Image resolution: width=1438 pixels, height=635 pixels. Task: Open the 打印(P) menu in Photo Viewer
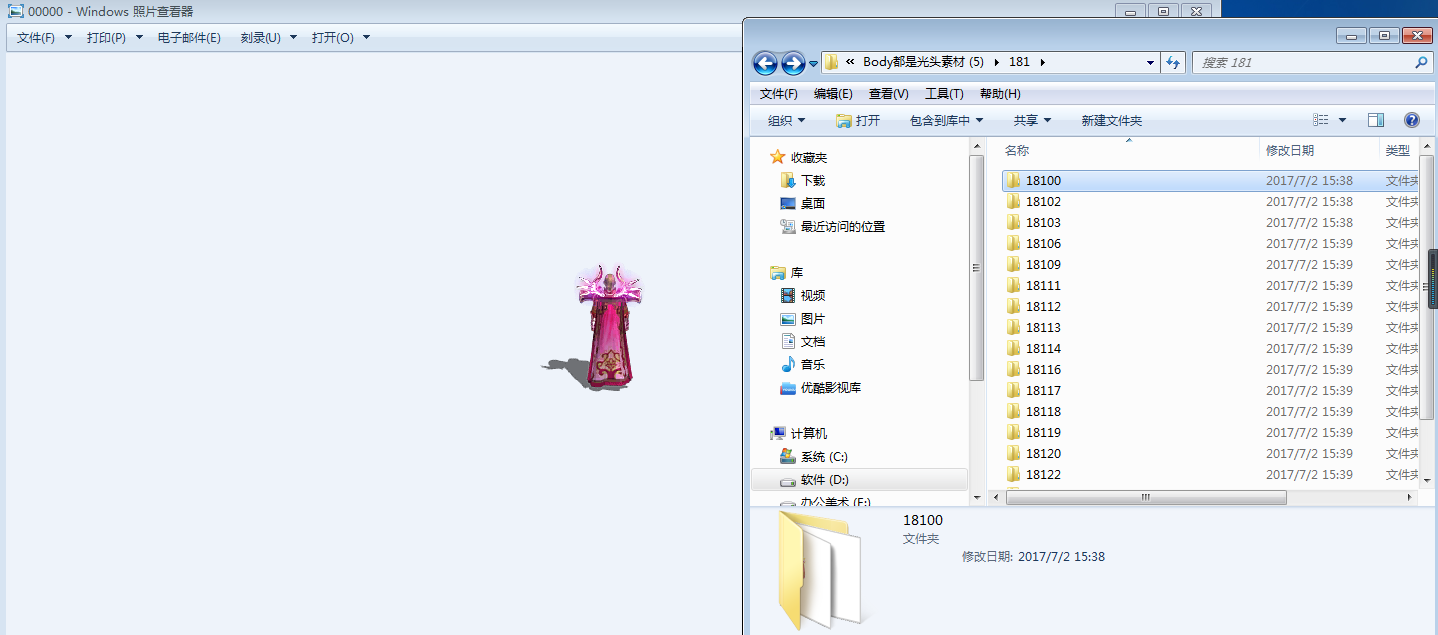[x=115, y=38]
